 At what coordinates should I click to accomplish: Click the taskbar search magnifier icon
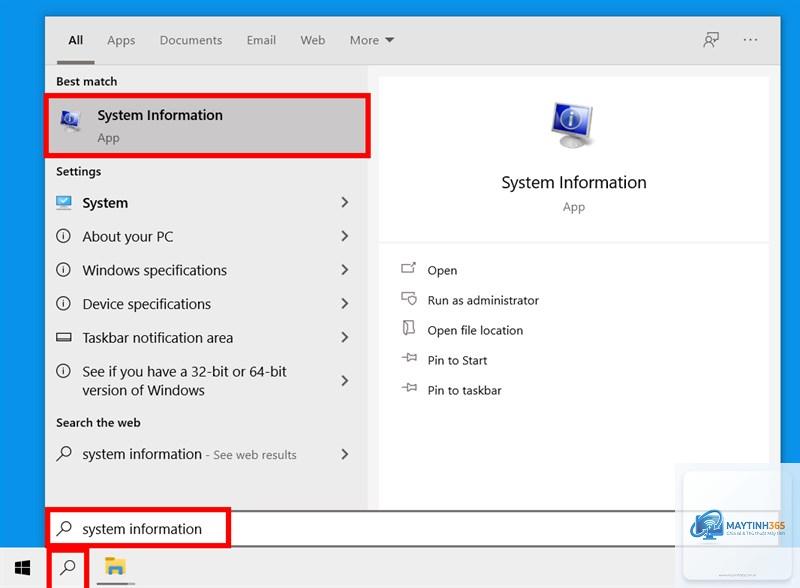67,567
